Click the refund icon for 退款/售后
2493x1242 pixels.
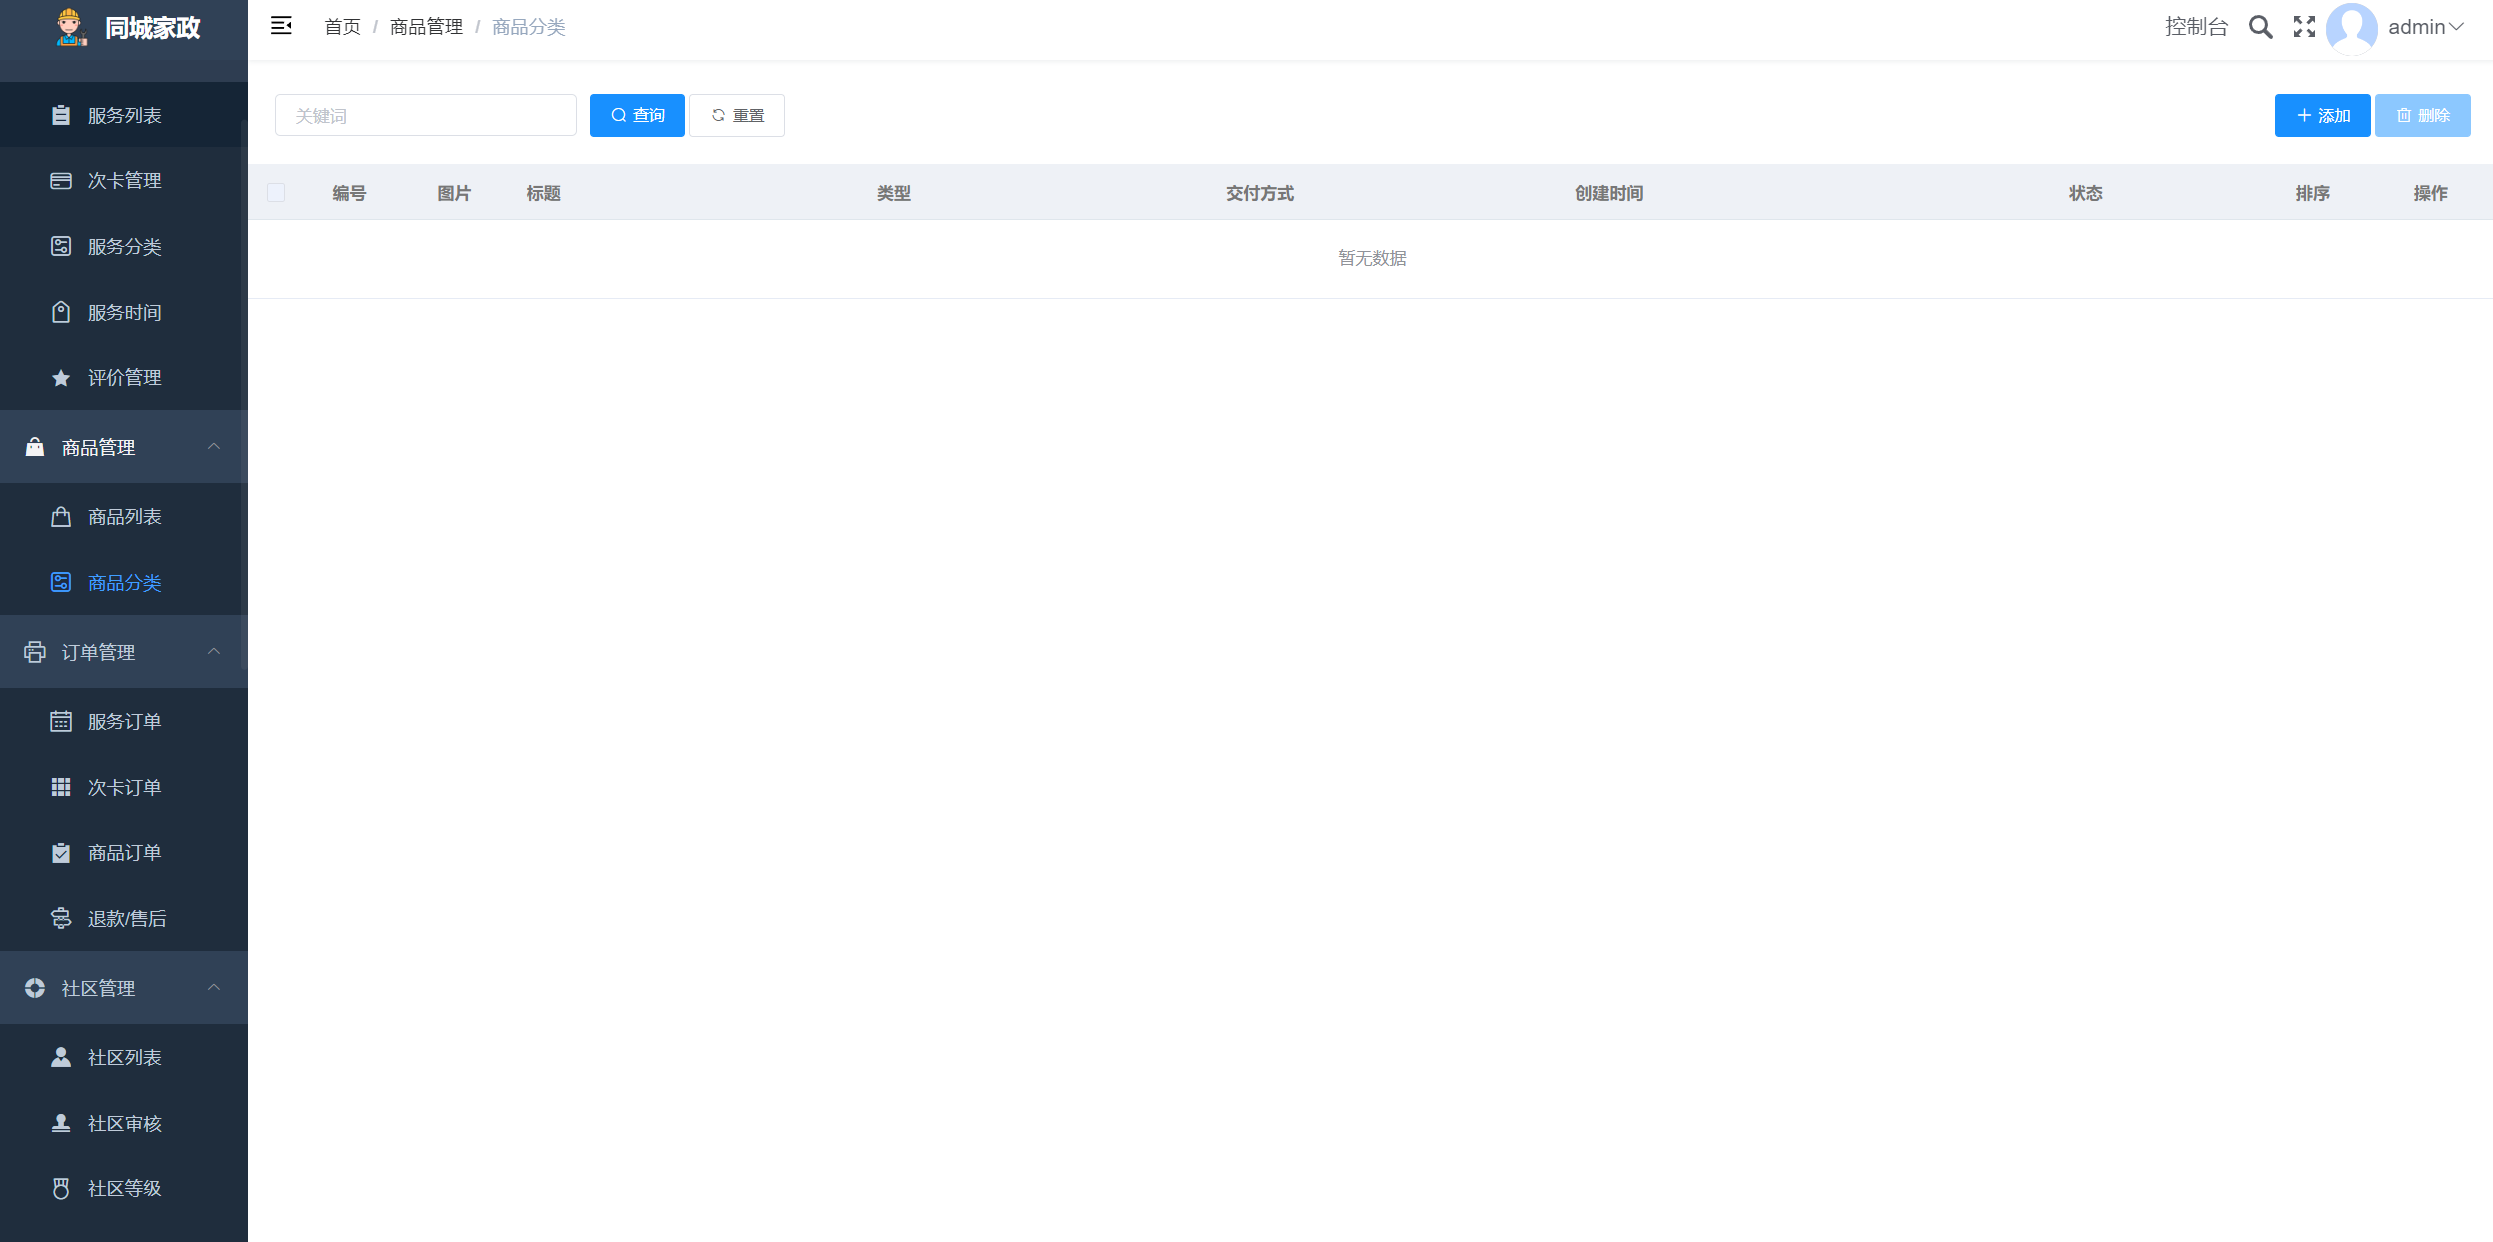[x=61, y=919]
